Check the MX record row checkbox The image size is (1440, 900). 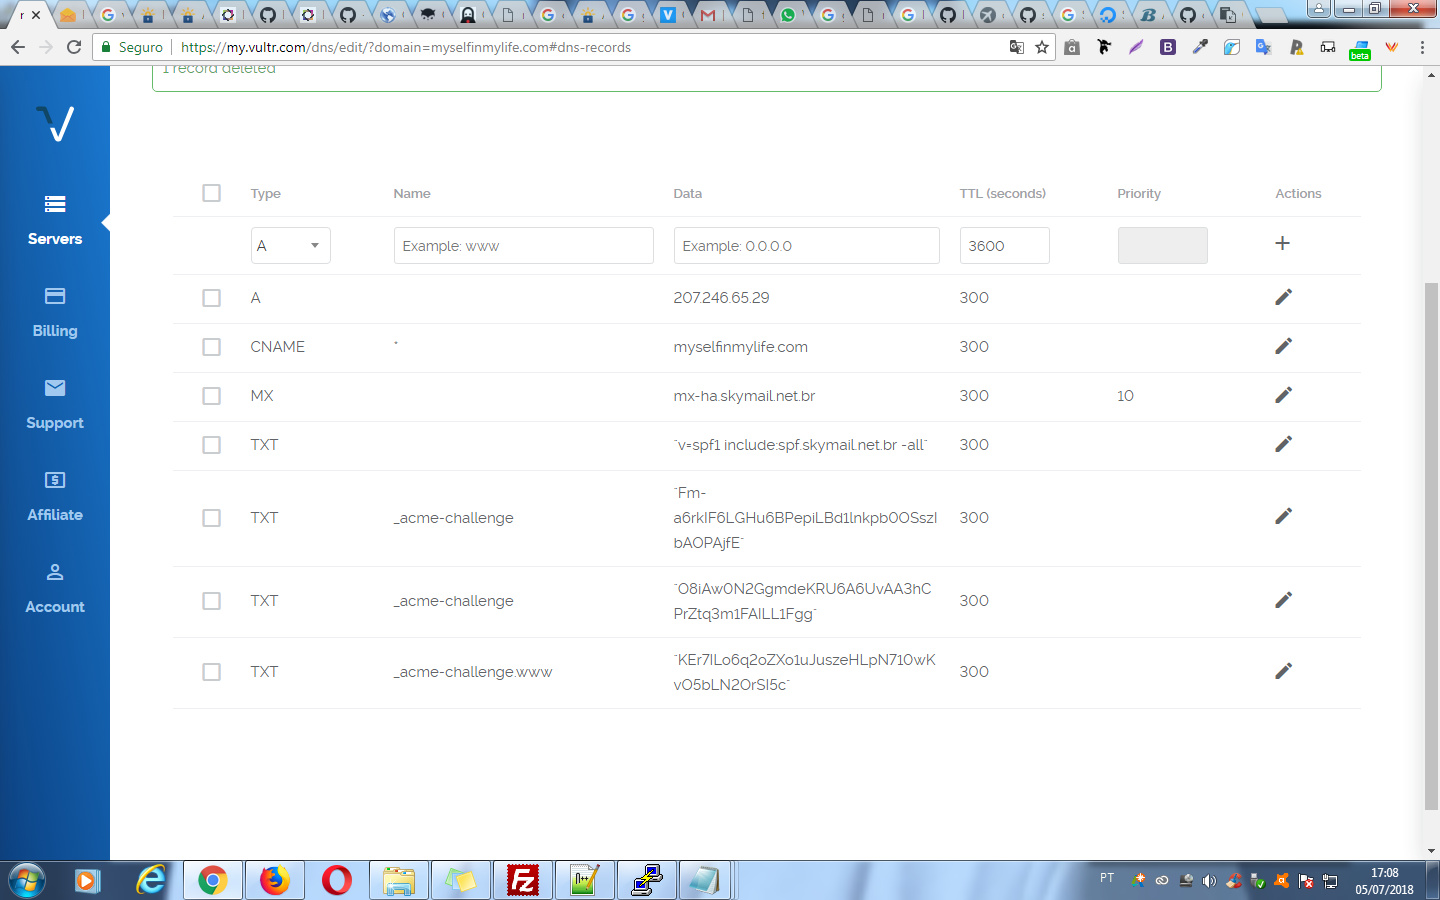(211, 396)
